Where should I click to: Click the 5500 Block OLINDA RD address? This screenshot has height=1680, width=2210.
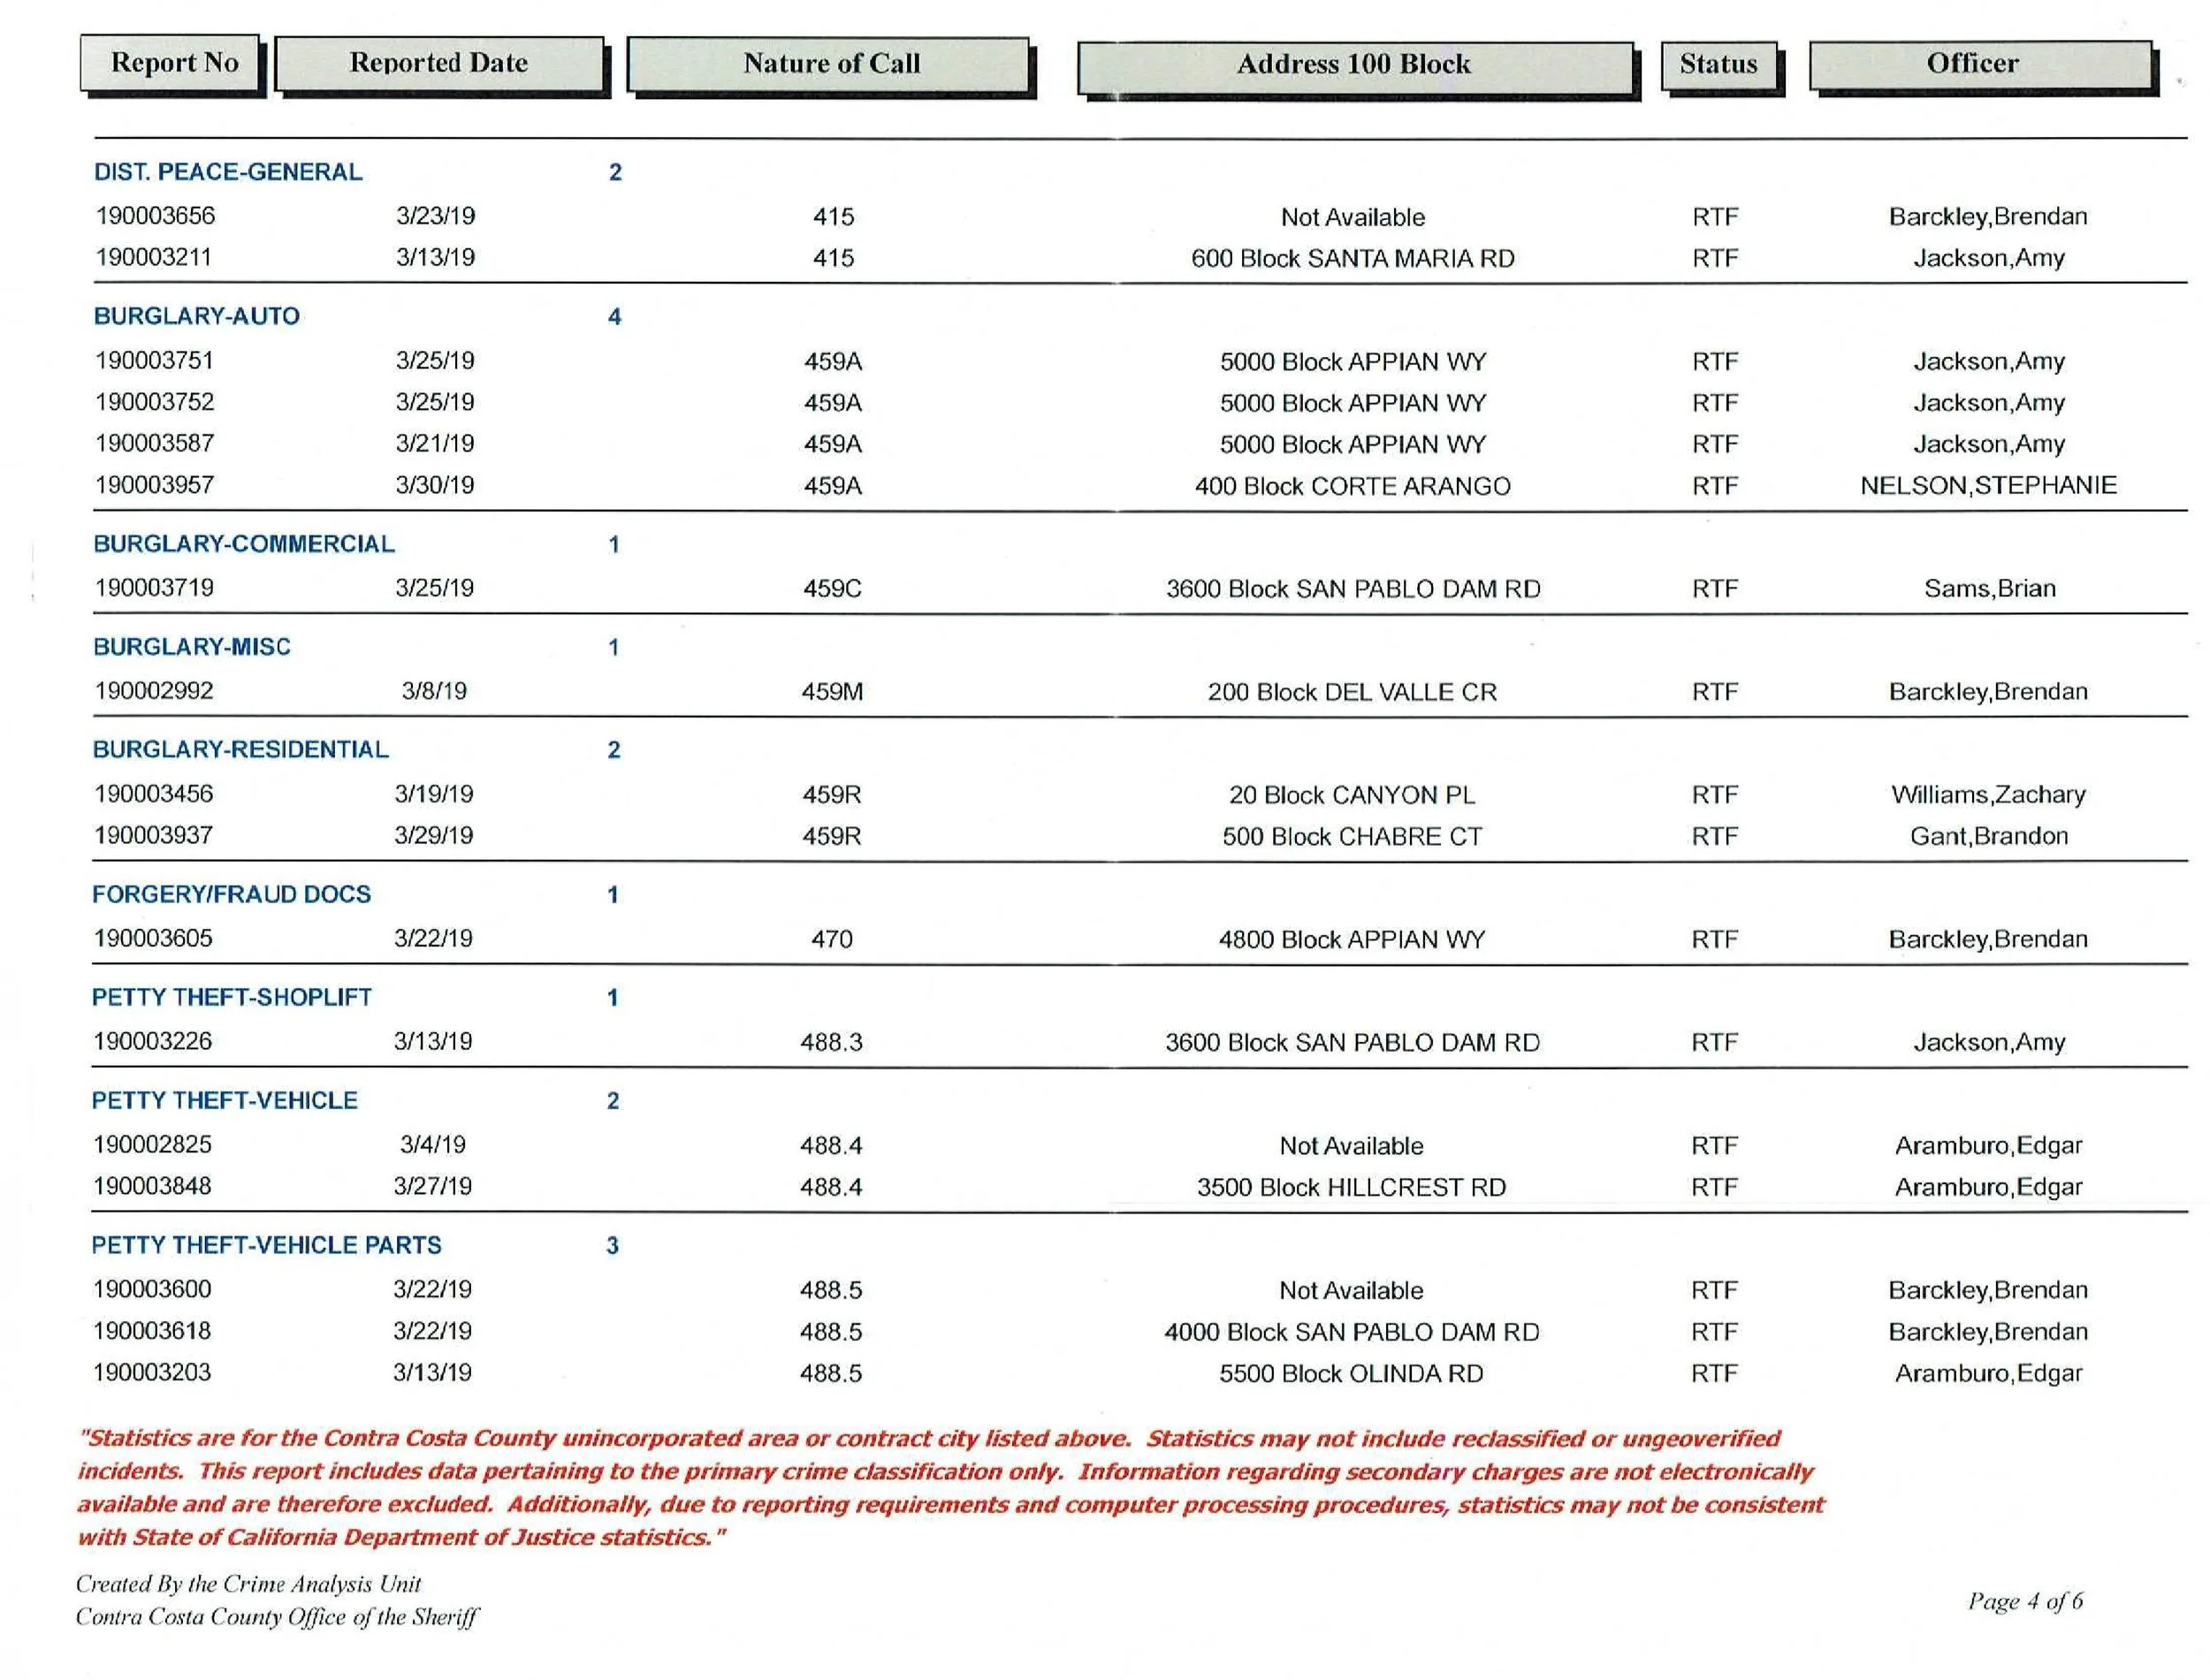[x=1351, y=1374]
